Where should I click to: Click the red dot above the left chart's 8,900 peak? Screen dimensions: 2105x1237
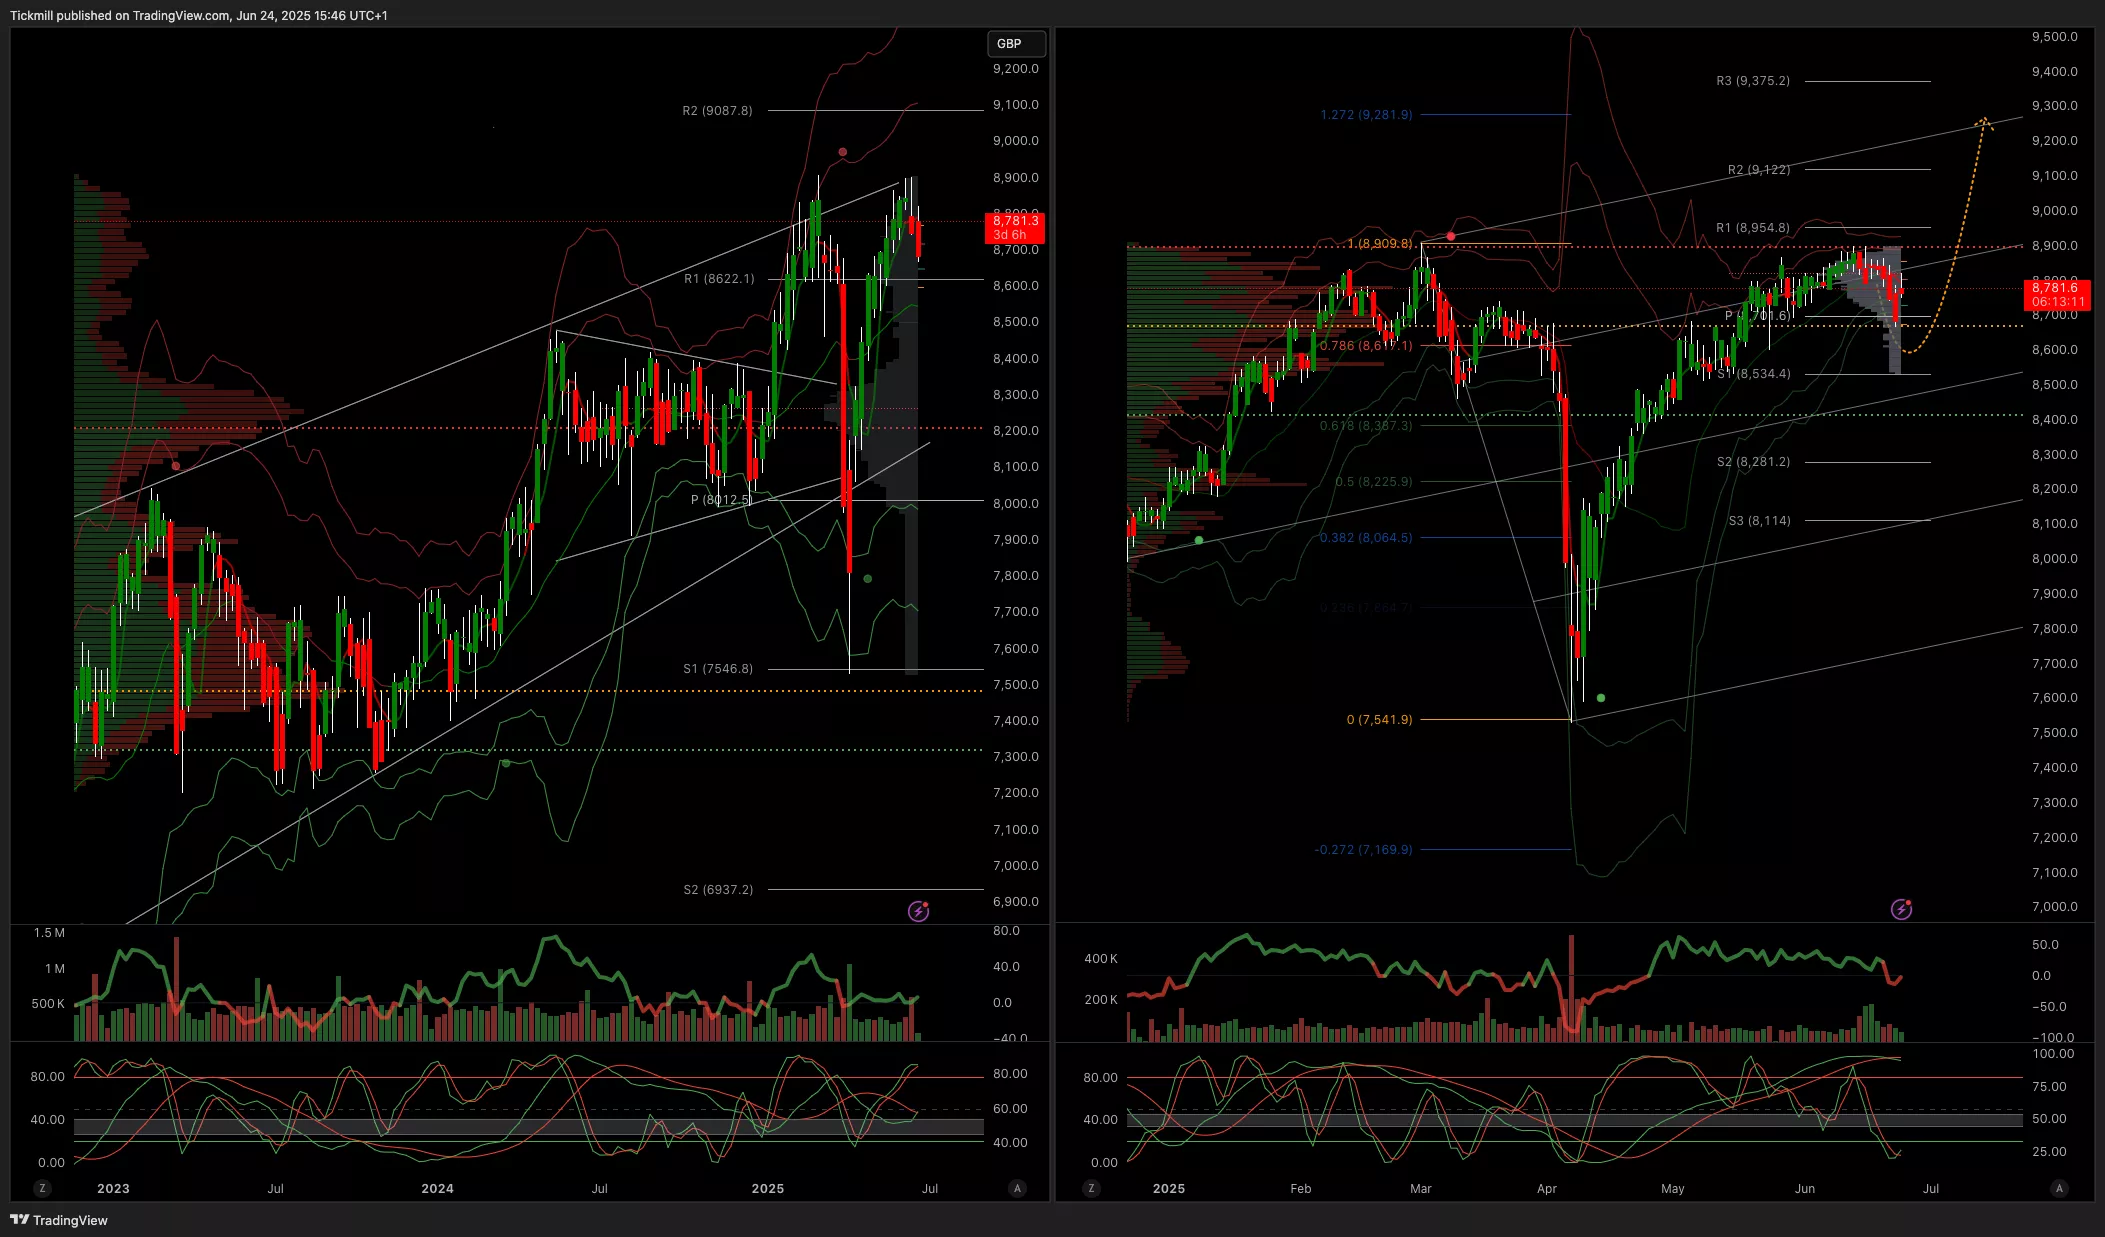[x=843, y=152]
